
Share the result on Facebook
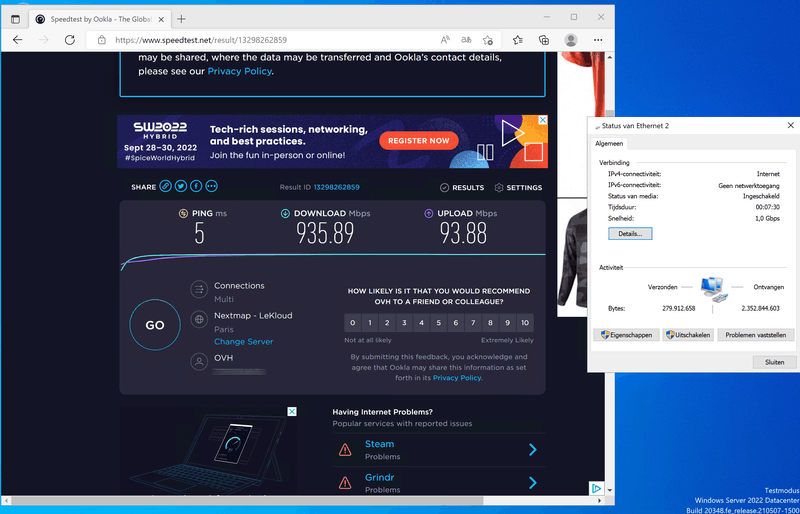(196, 186)
